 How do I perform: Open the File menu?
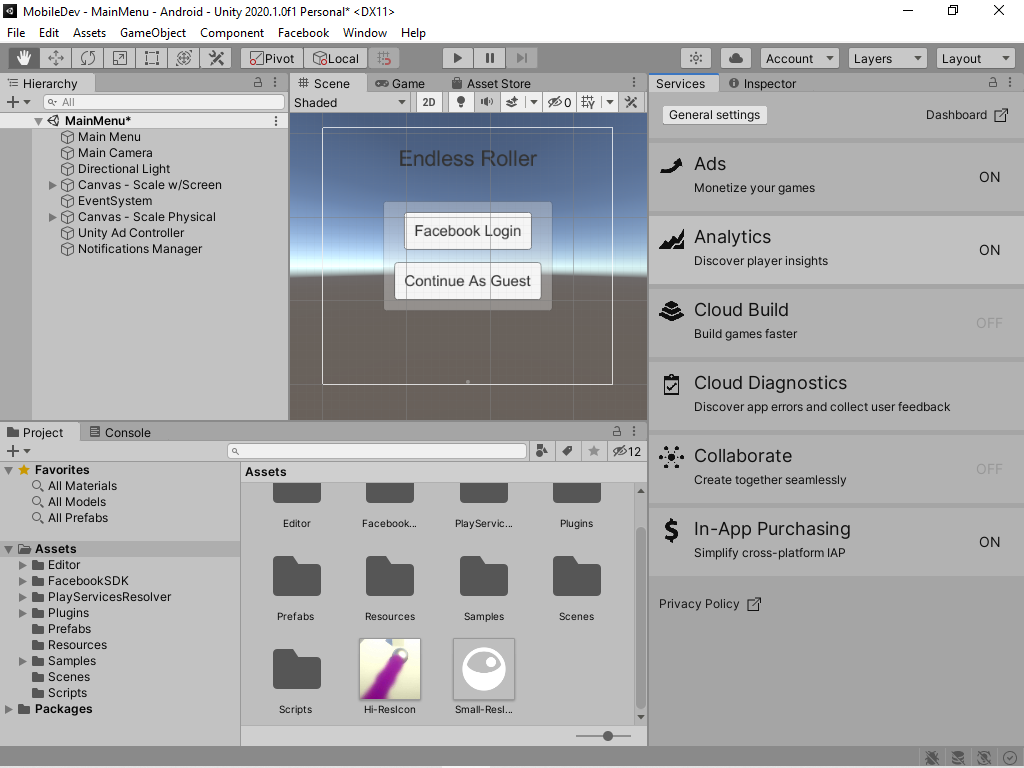(x=16, y=33)
